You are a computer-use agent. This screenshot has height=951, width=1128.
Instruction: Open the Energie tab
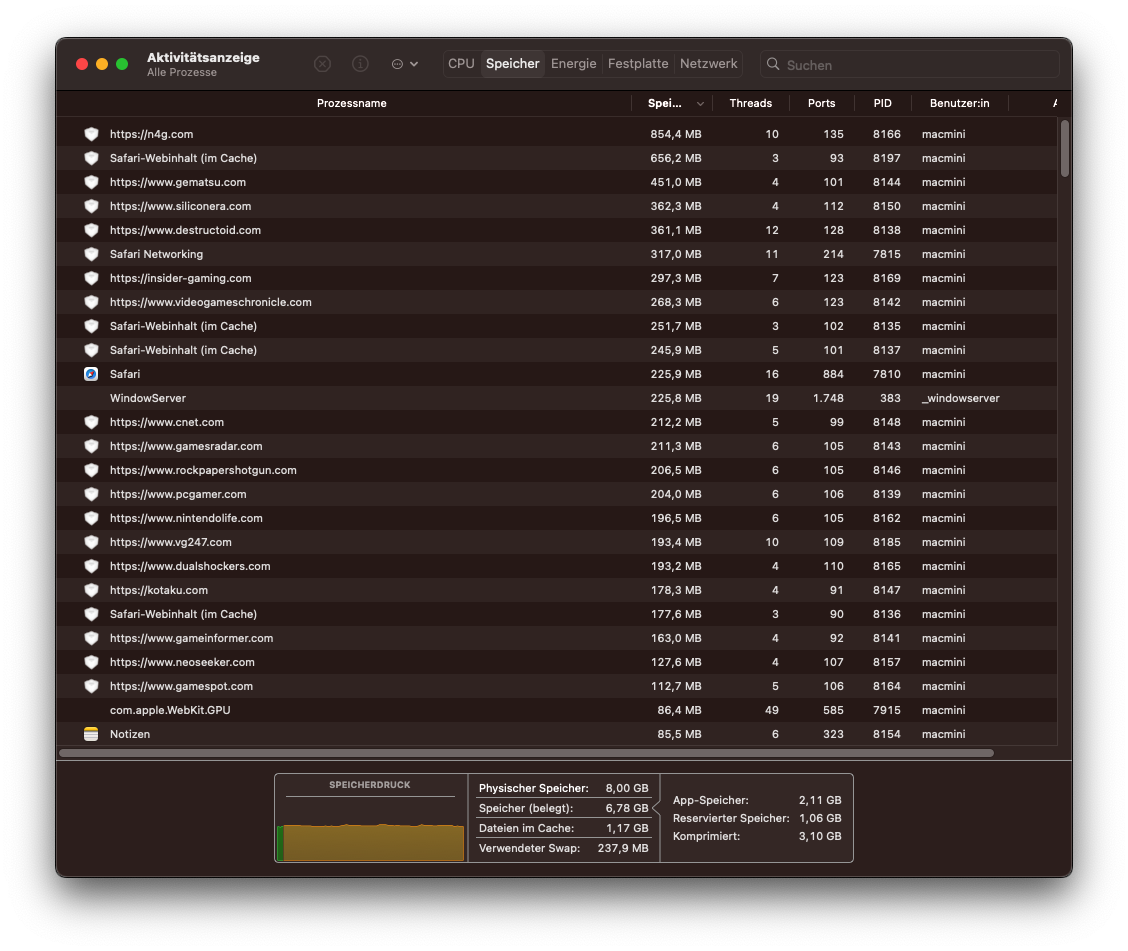573,64
